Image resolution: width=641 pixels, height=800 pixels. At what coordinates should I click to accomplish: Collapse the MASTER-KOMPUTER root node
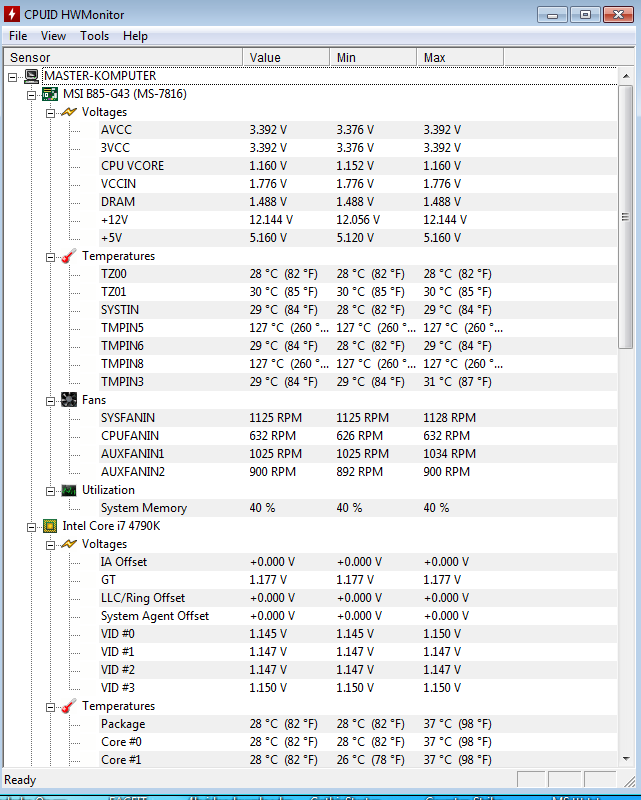point(13,77)
